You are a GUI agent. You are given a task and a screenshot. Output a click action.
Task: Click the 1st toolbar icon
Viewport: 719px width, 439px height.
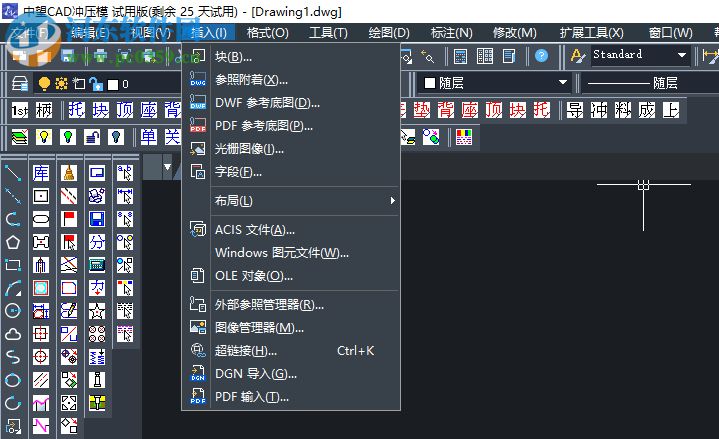point(20,110)
